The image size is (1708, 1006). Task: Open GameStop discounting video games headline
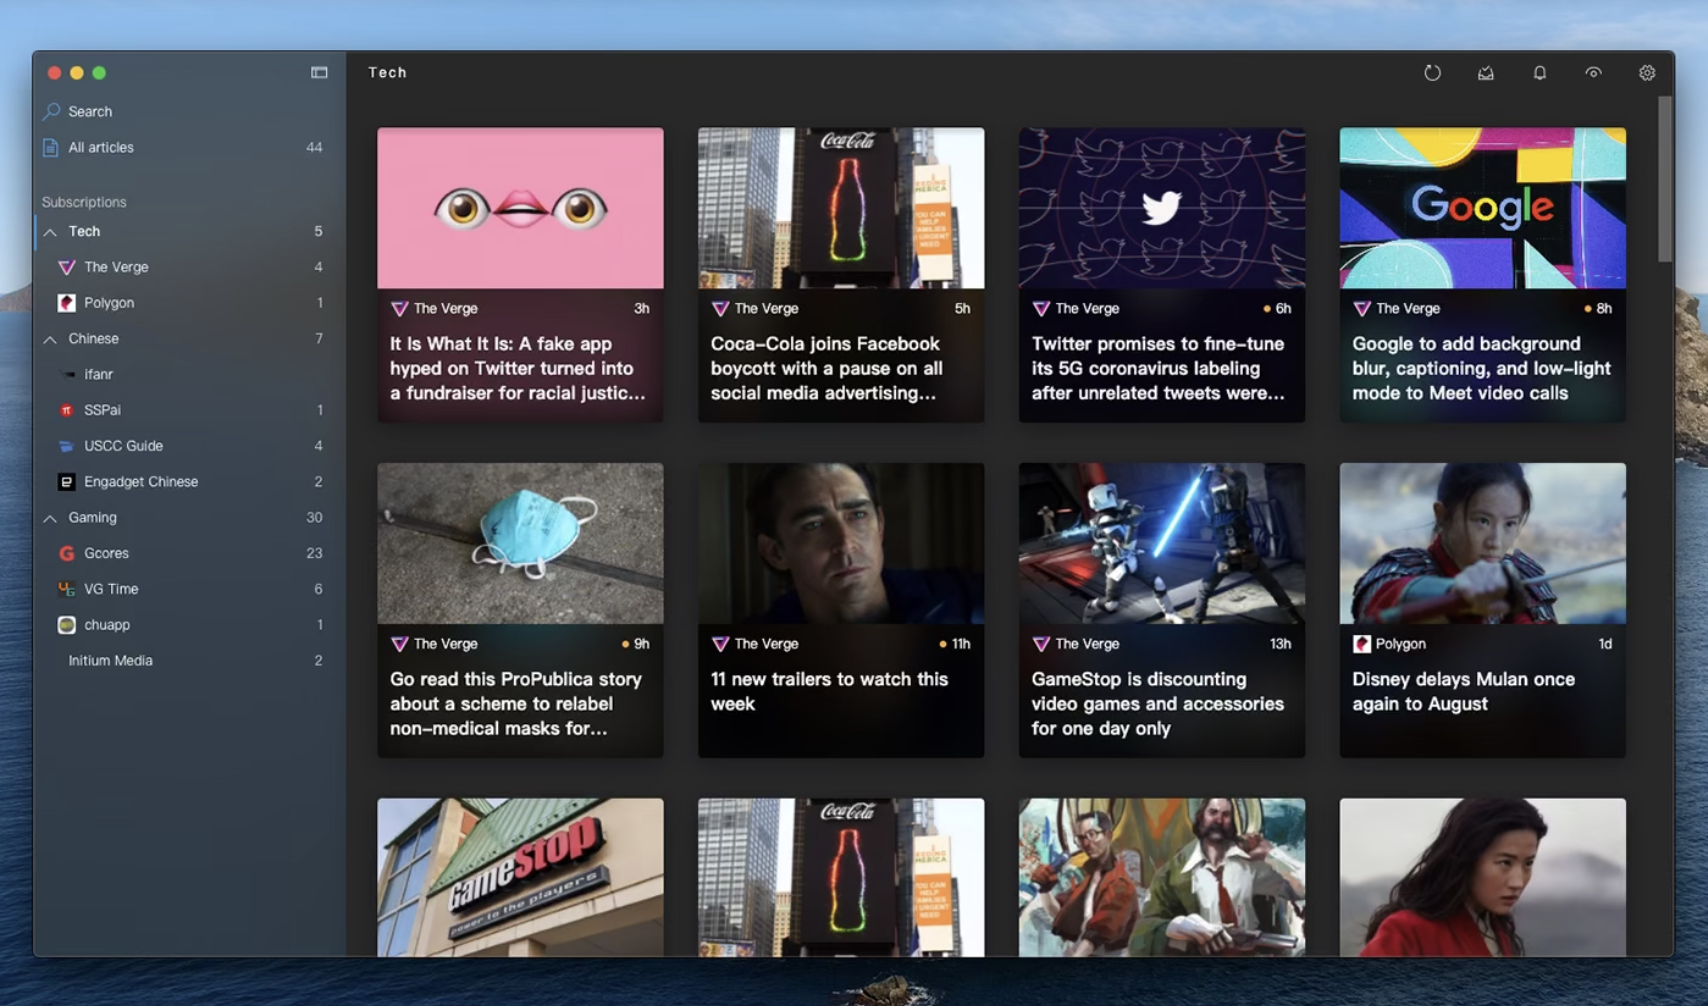(1157, 703)
